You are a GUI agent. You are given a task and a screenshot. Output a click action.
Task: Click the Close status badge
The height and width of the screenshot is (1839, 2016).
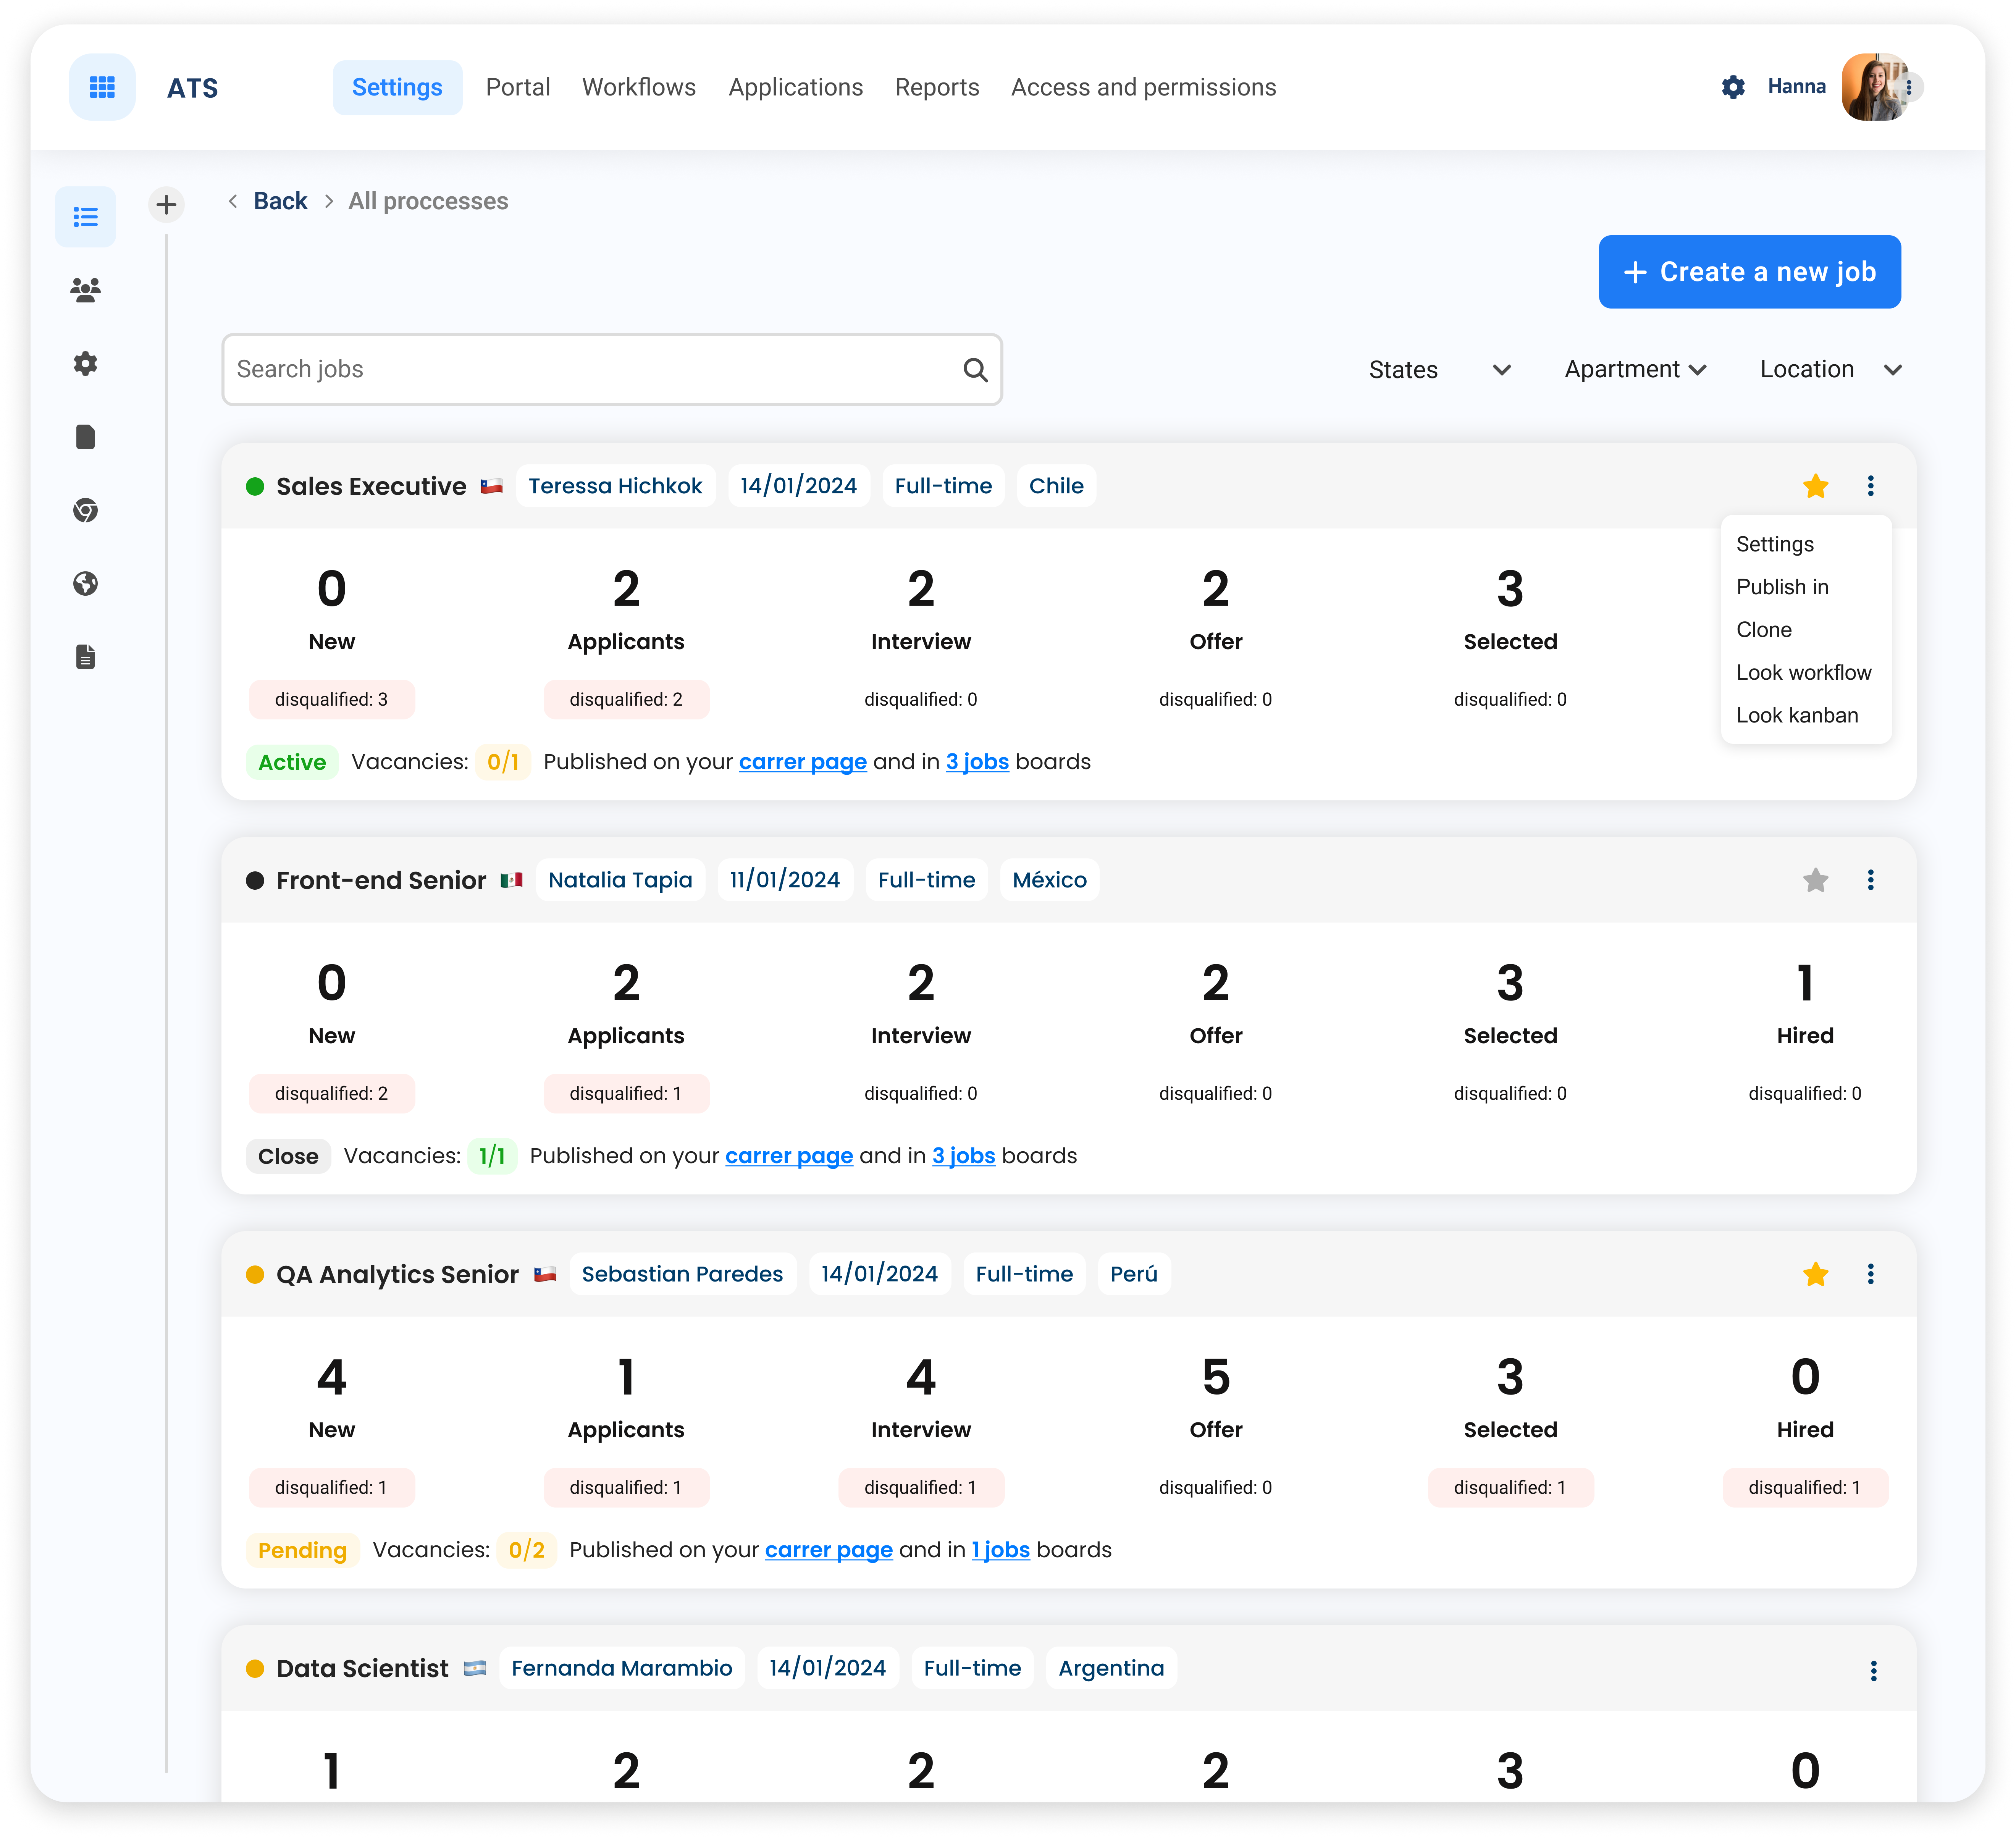288,1156
